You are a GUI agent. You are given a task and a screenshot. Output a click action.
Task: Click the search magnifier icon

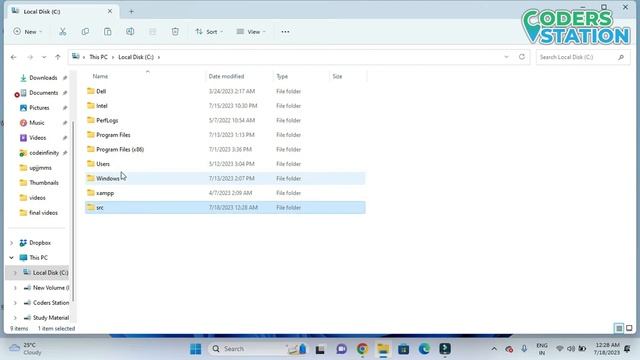tap(621, 57)
